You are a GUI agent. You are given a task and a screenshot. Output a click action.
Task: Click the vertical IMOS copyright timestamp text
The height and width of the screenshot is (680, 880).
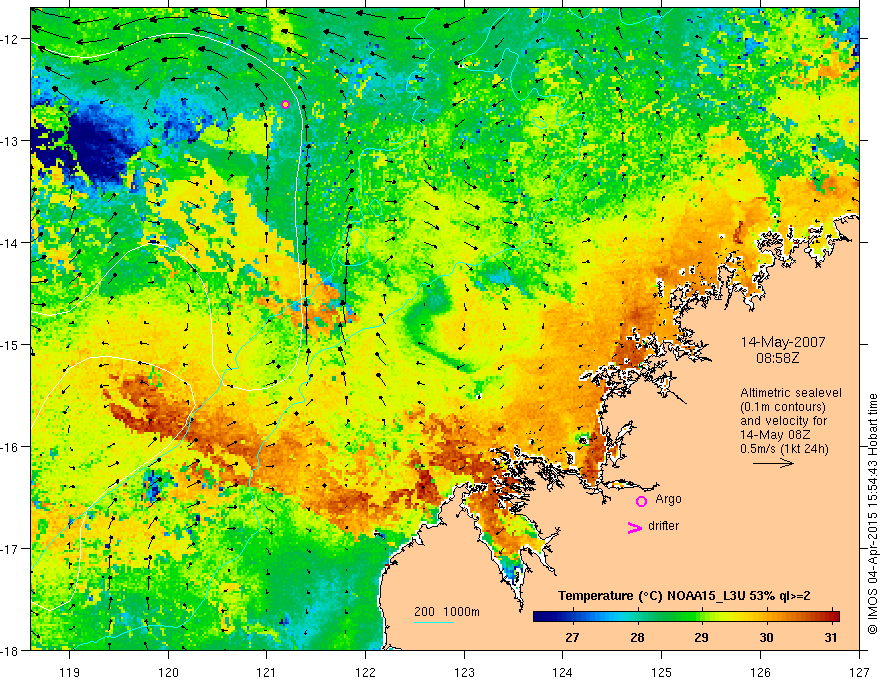tap(872, 514)
